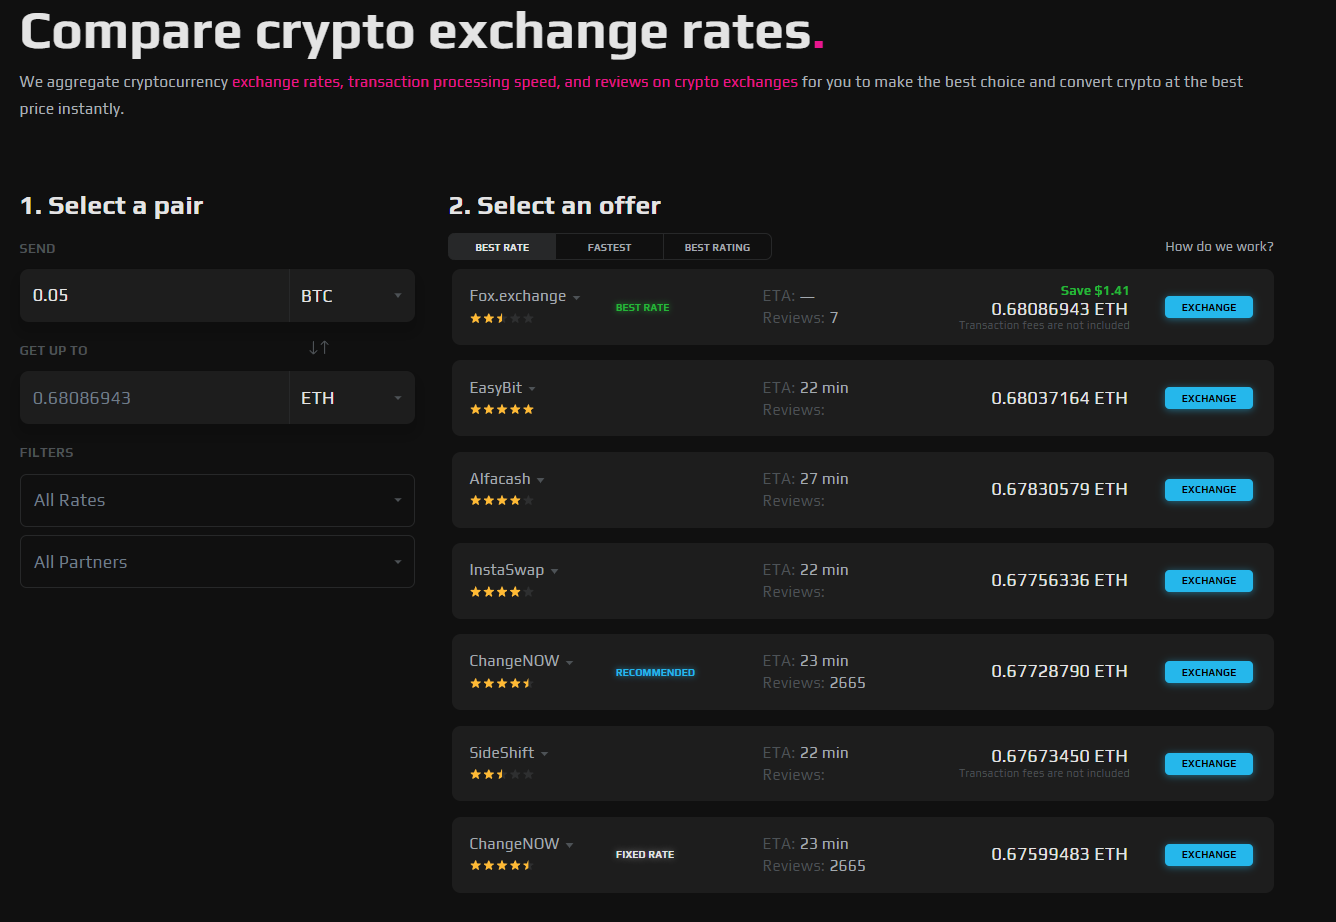Open the BTC currency dropdown

click(350, 295)
